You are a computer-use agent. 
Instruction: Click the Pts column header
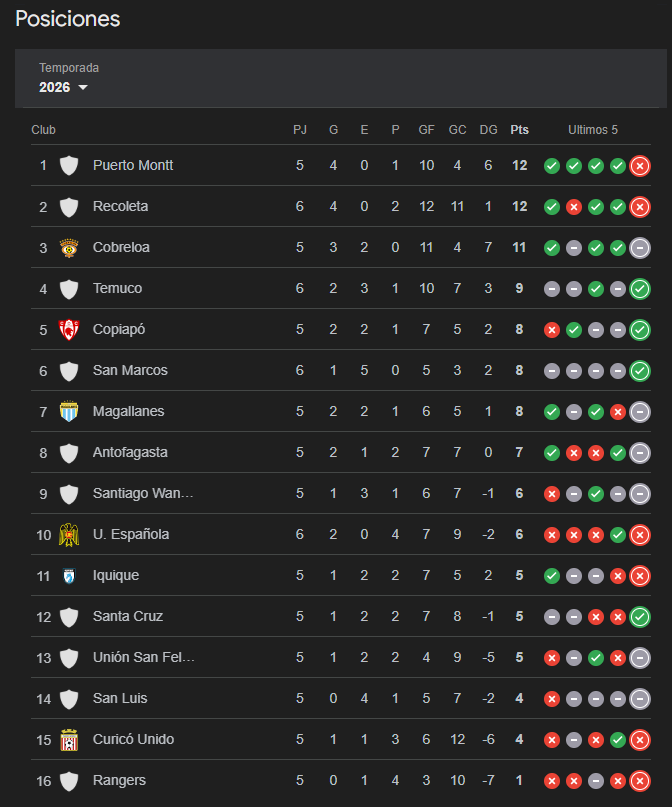[x=519, y=129]
